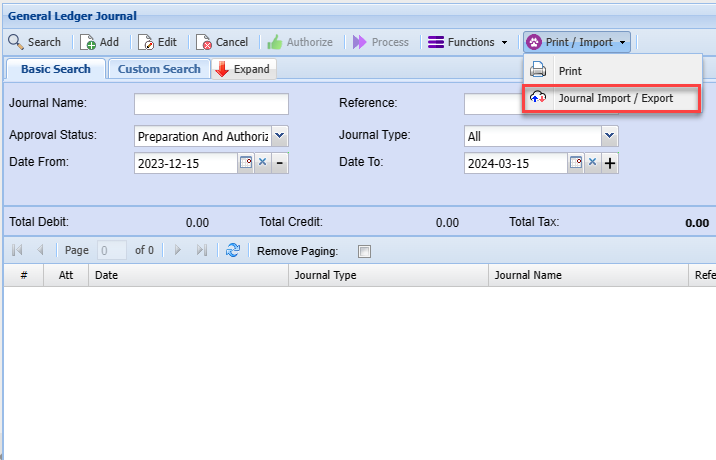Screen dimensions: 716x460
Task: Open the Approval Status dropdown arrow
Action: pyautogui.click(x=280, y=136)
